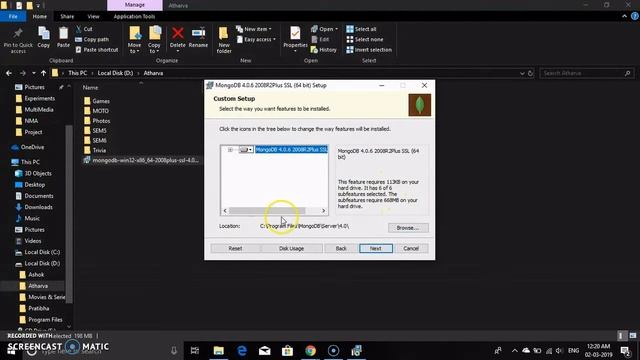Click the History ribbon button

click(x=324, y=50)
